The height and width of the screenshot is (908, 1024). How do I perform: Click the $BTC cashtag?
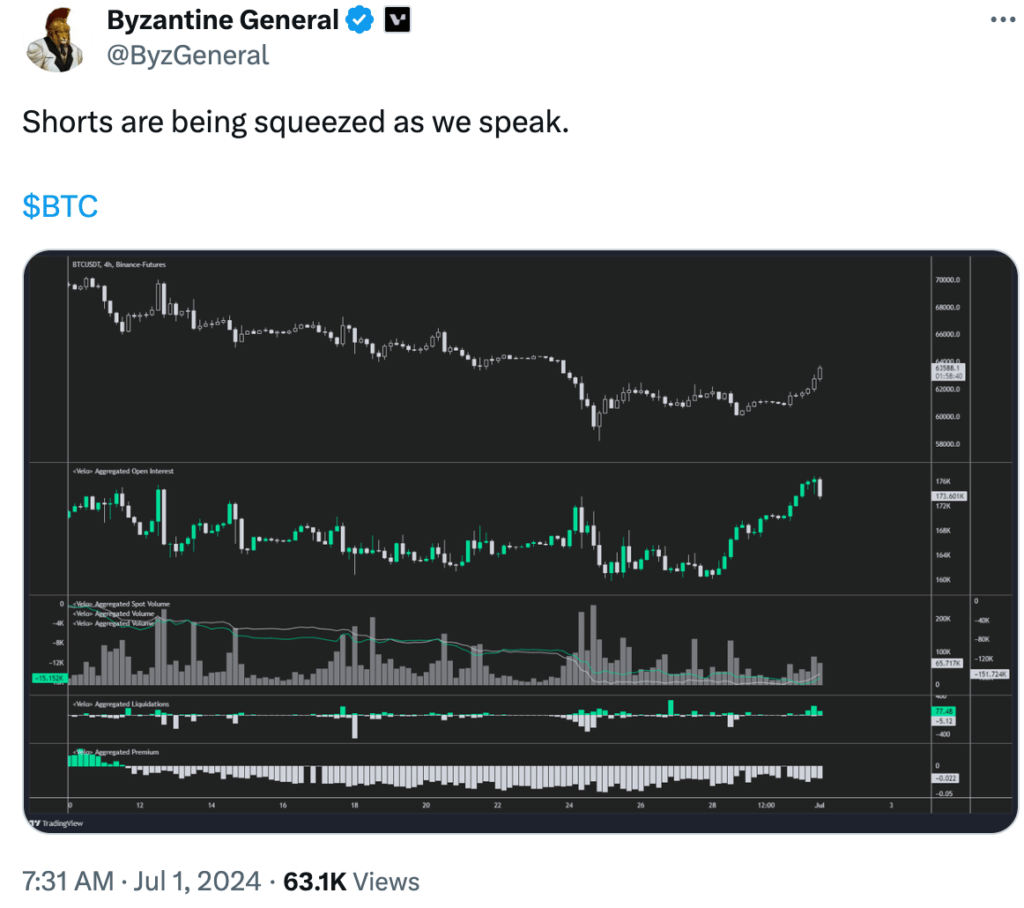pos(60,206)
